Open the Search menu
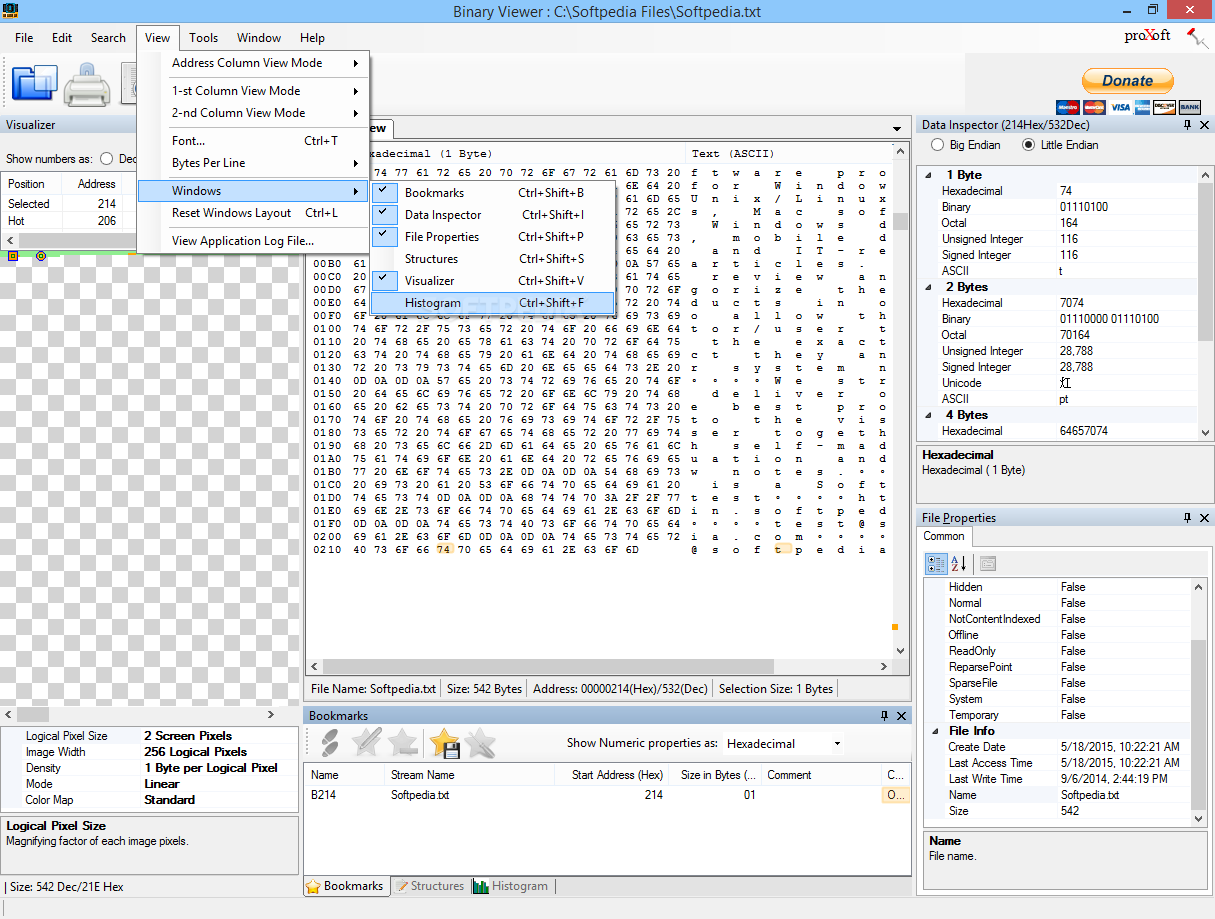The image size is (1215, 919). (x=108, y=38)
